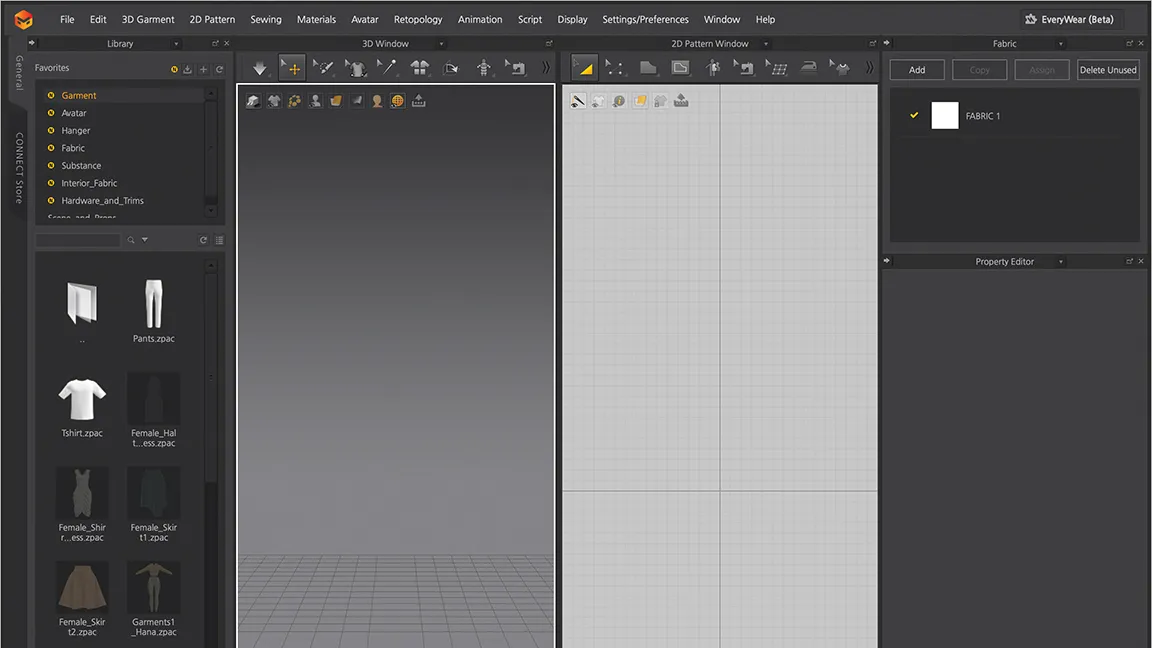Screen dimensions: 1152x648
Task: Activate the Transform Pattern tool in 2D window
Action: click(582, 66)
